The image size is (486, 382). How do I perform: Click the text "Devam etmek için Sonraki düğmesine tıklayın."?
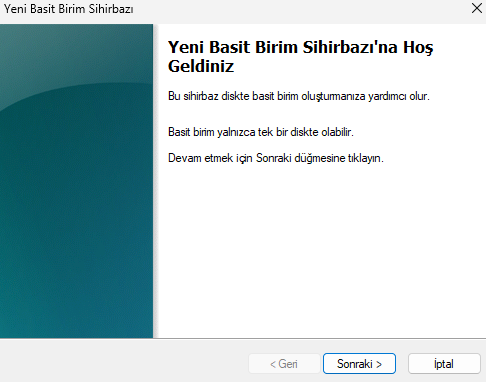tap(276, 158)
